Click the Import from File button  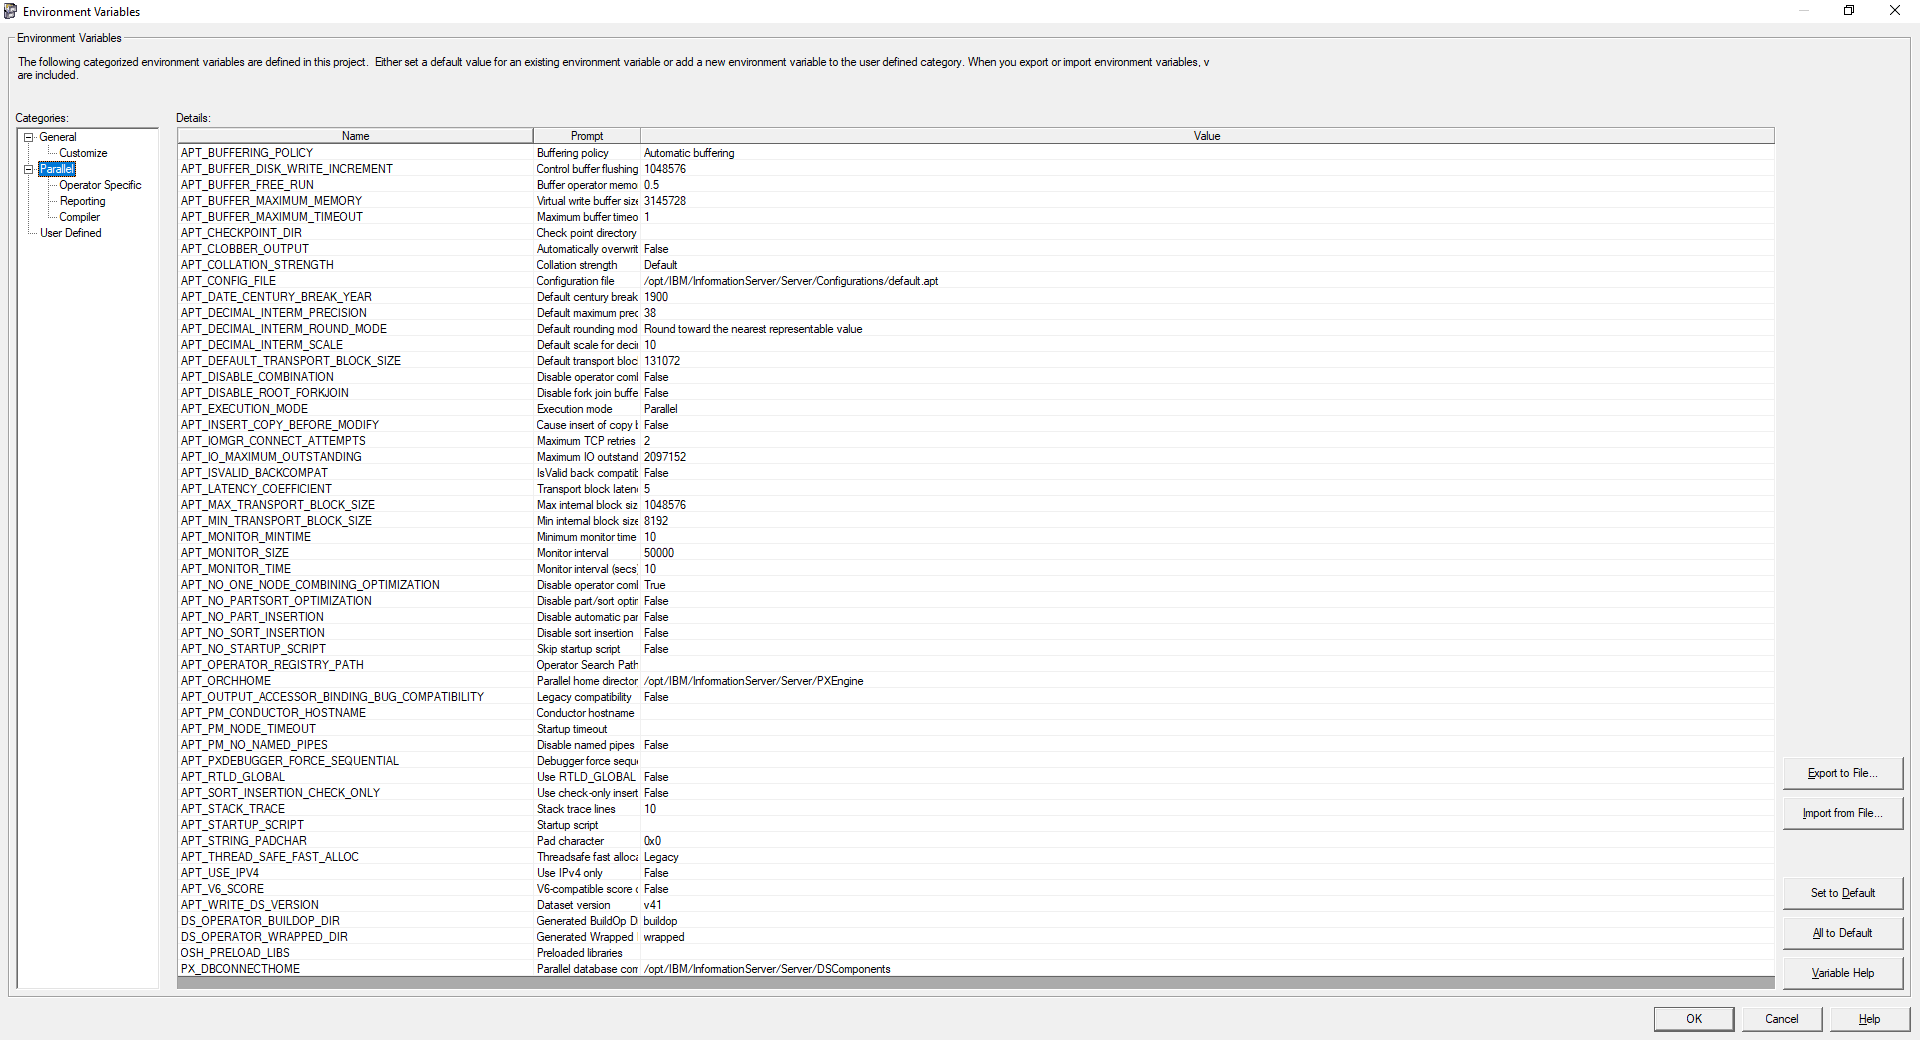tap(1841, 813)
